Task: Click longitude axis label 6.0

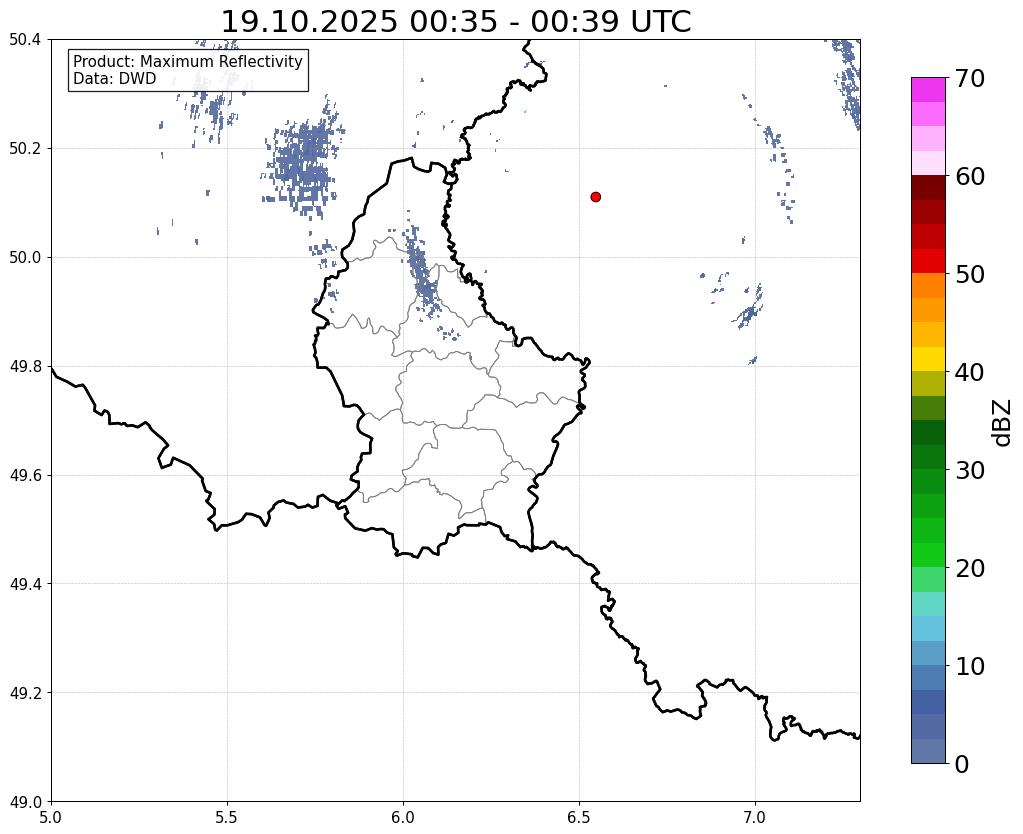Action: (403, 818)
